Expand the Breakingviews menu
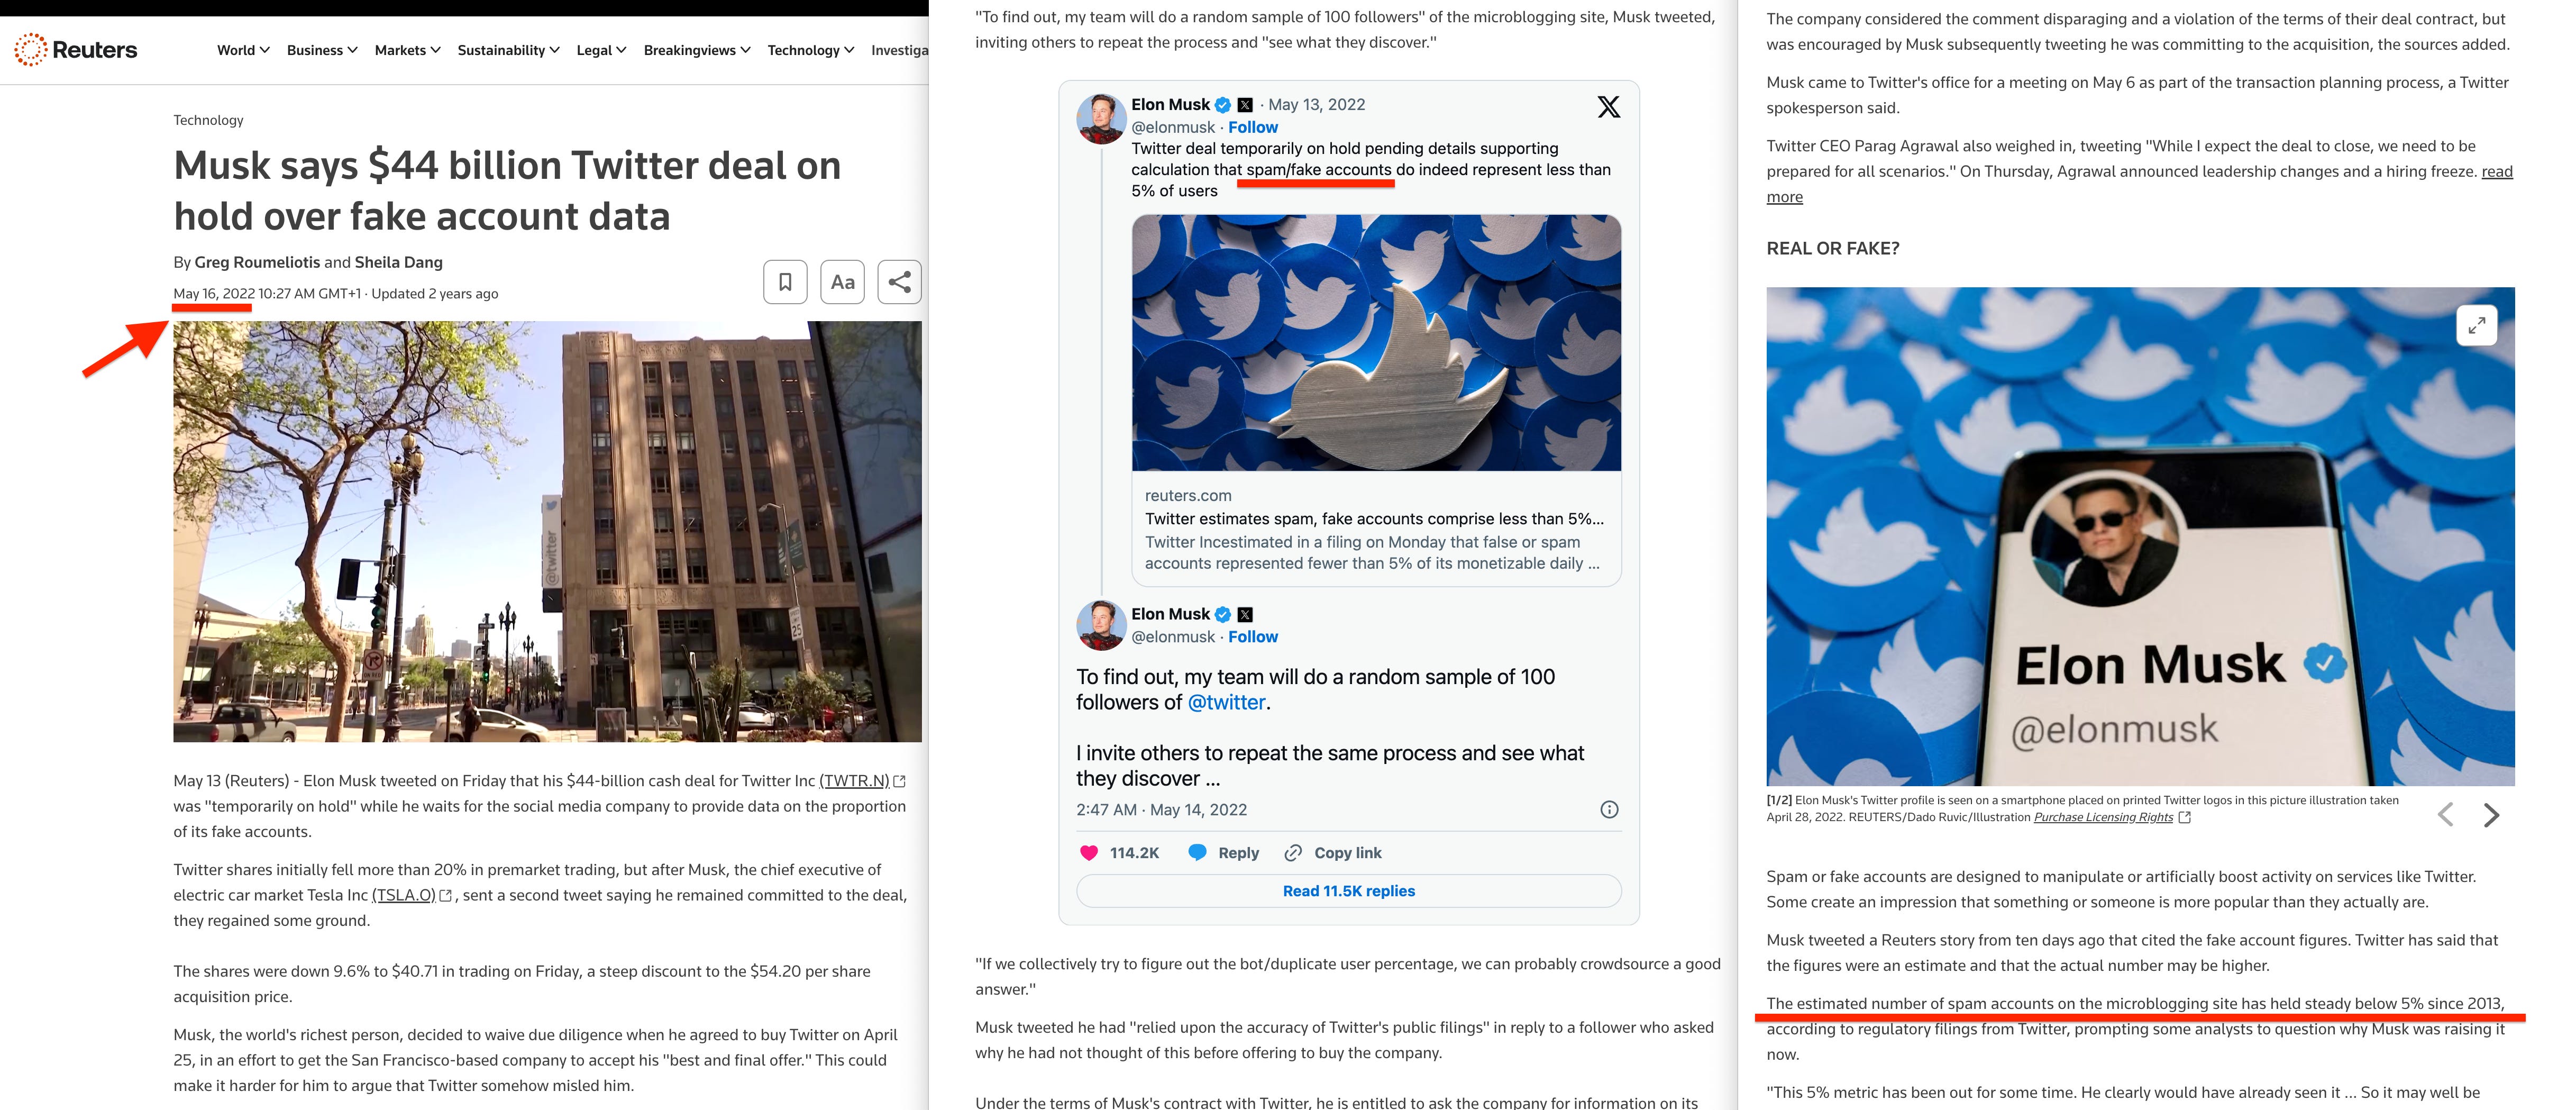Image resolution: width=2576 pixels, height=1110 pixels. coord(697,50)
